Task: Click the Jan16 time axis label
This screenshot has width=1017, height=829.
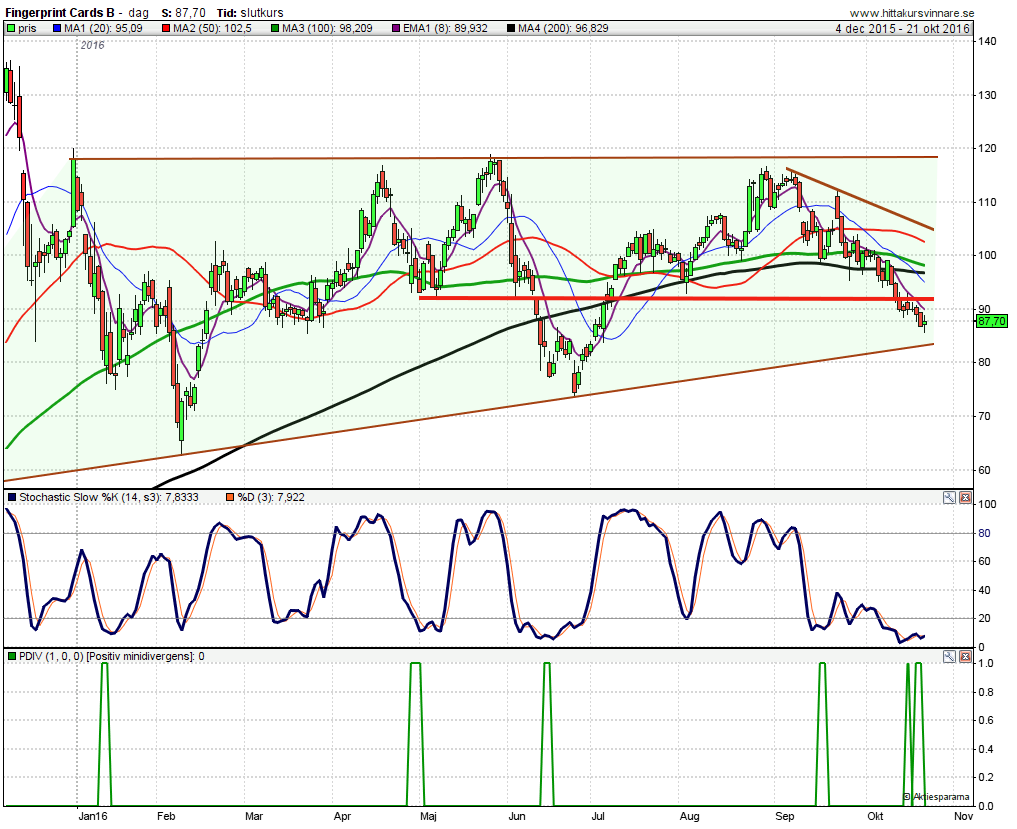Action: [x=93, y=816]
